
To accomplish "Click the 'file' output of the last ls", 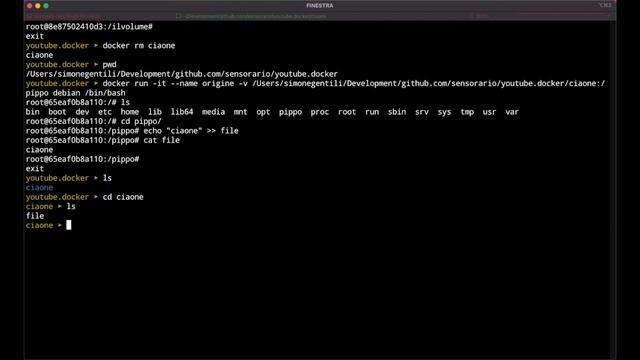I will coord(35,216).
